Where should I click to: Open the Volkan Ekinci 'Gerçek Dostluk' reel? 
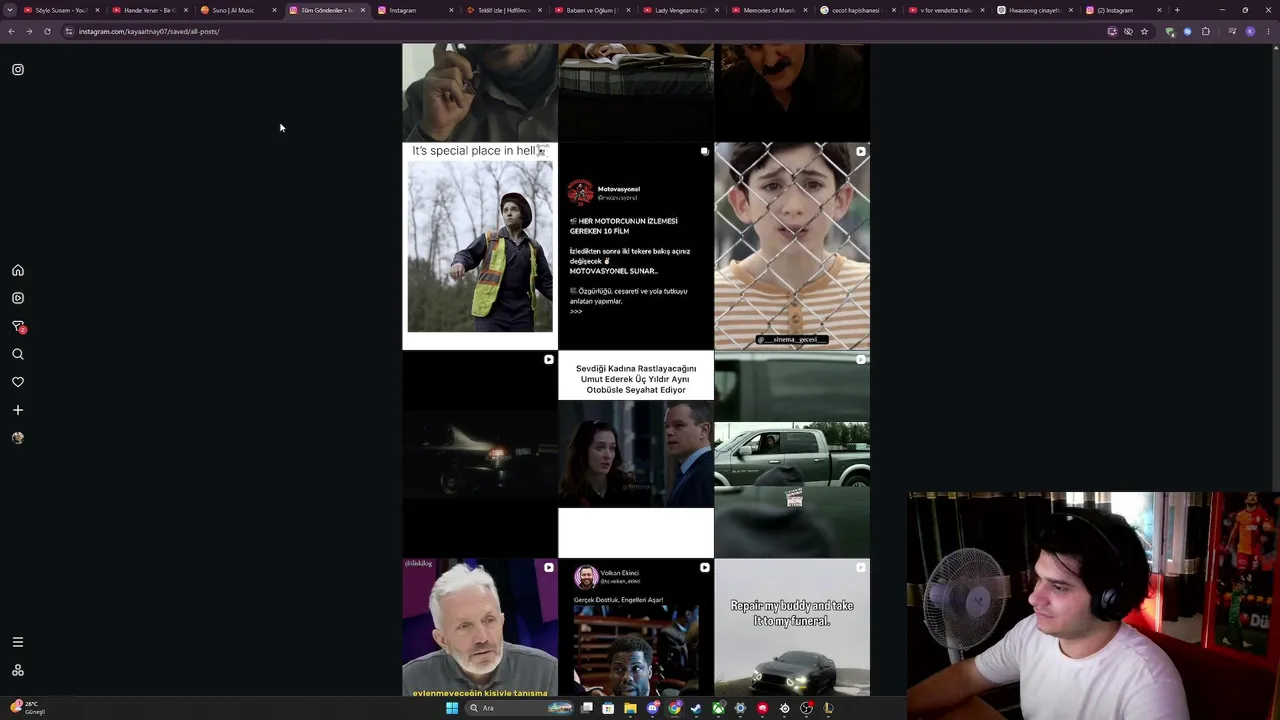(x=636, y=627)
